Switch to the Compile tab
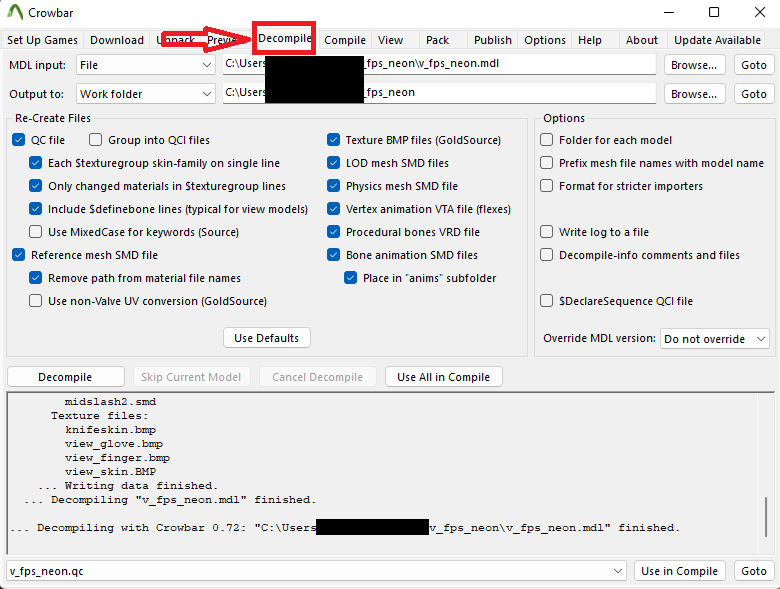780x589 pixels. pyautogui.click(x=345, y=40)
